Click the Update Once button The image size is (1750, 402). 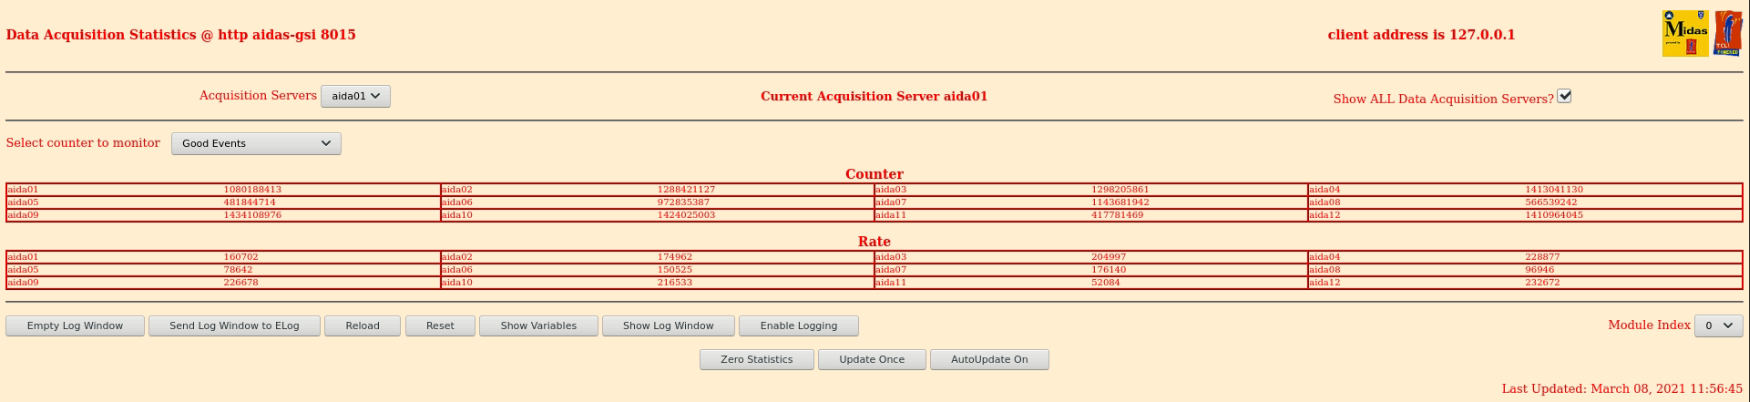pyautogui.click(x=872, y=359)
